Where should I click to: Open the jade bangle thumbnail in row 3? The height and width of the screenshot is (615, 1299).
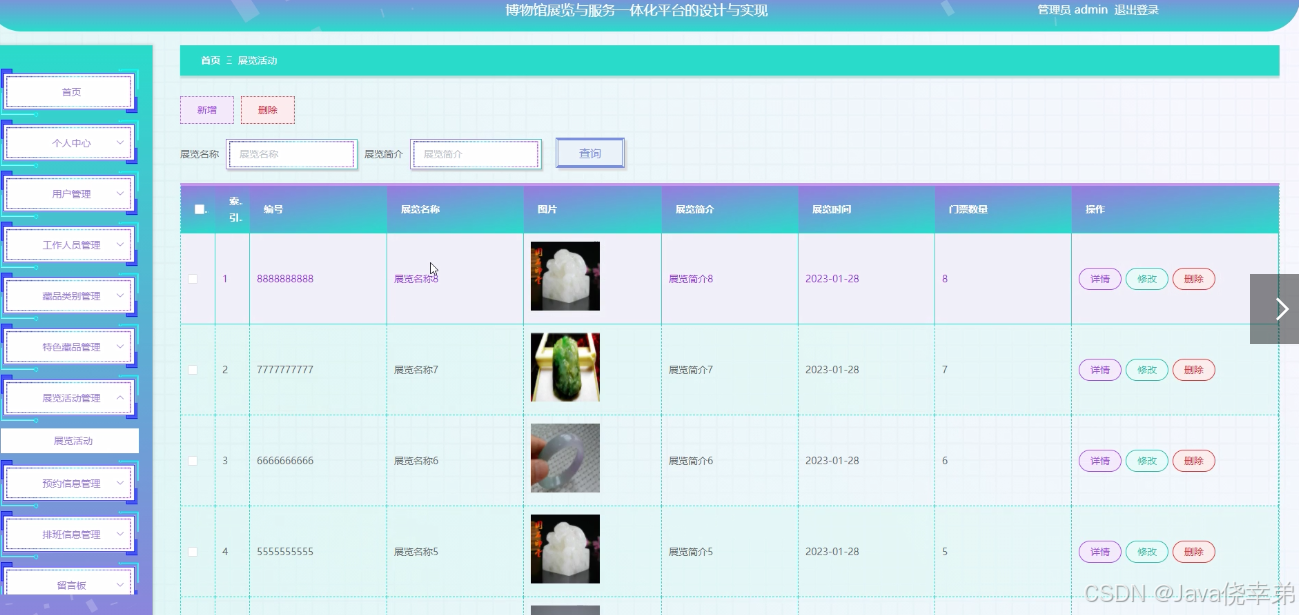[x=565, y=458]
